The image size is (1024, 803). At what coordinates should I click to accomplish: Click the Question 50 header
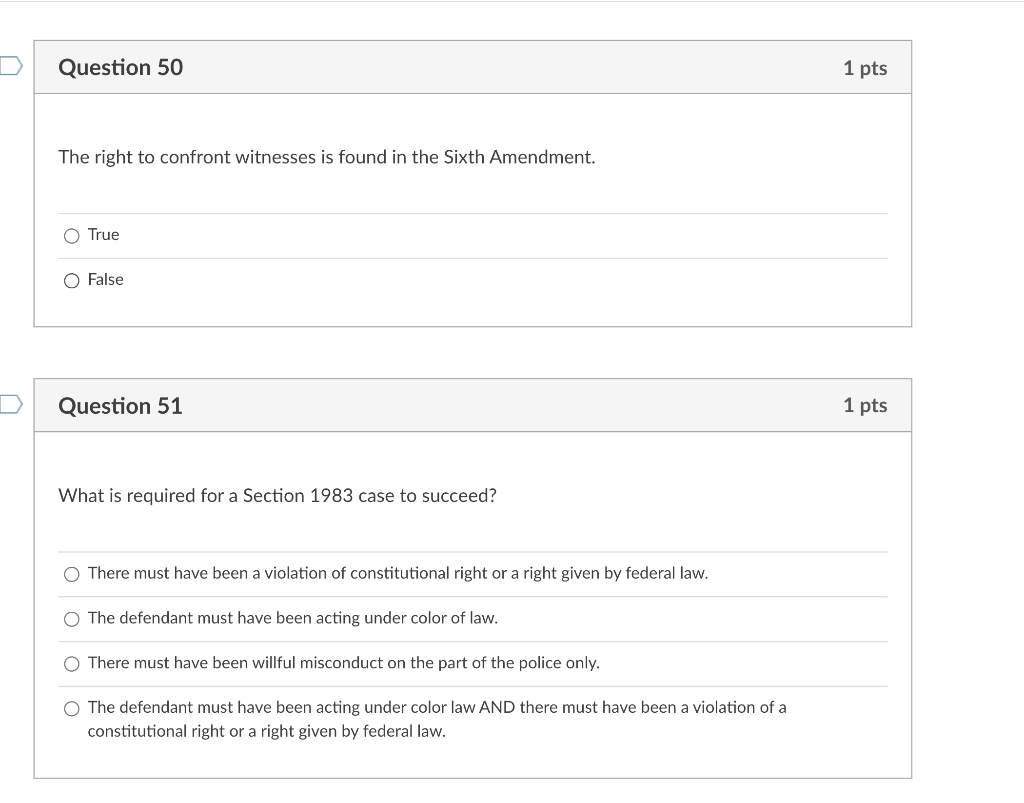120,67
